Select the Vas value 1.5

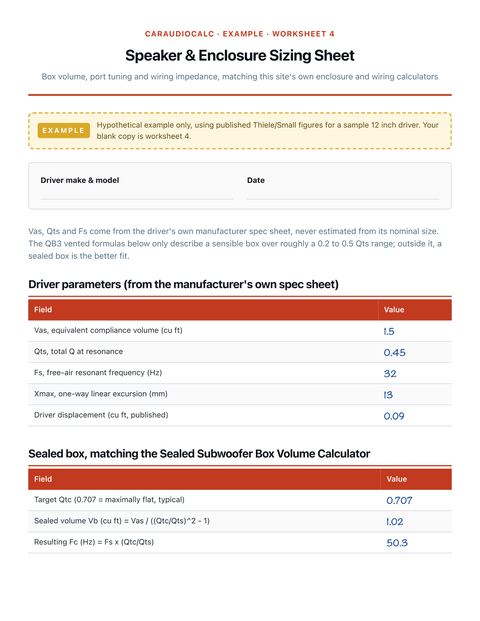click(389, 331)
